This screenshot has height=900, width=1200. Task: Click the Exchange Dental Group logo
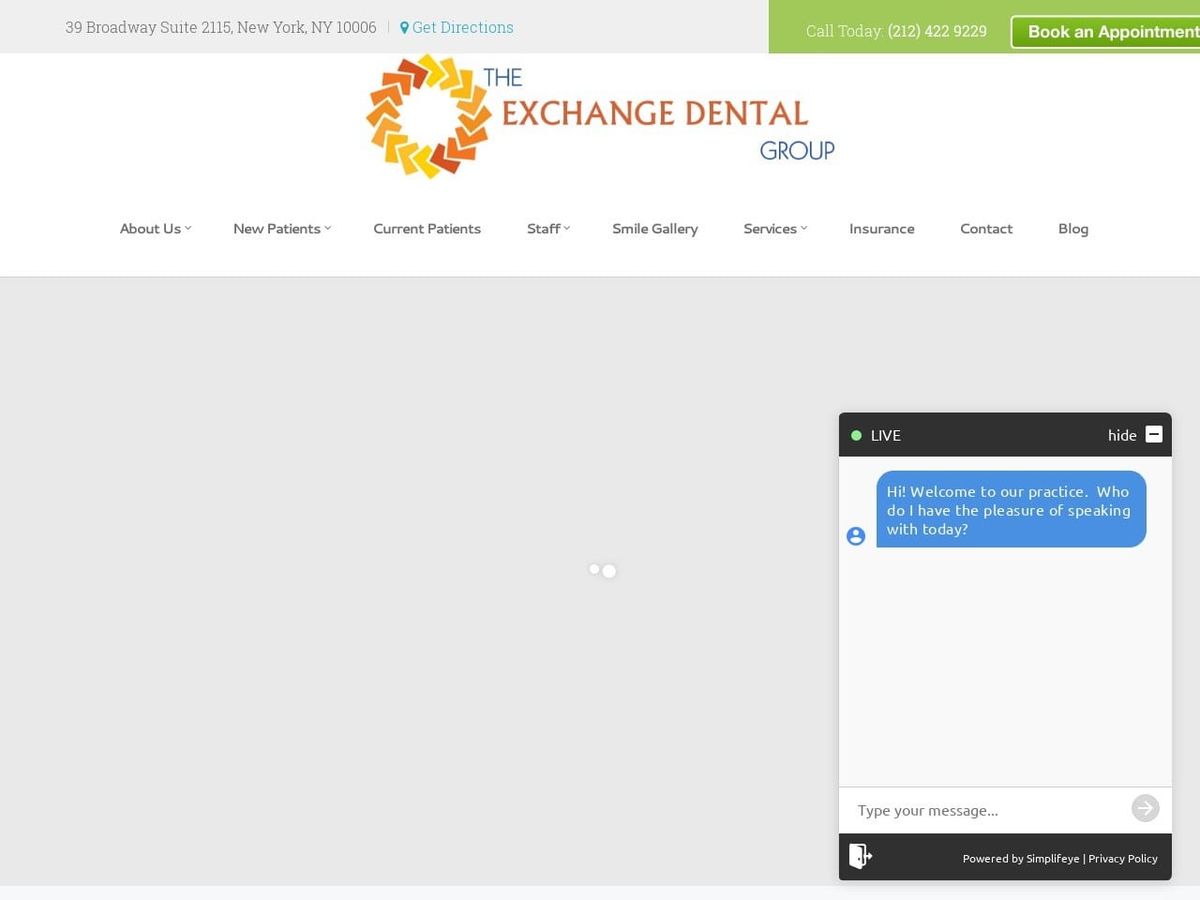point(600,117)
